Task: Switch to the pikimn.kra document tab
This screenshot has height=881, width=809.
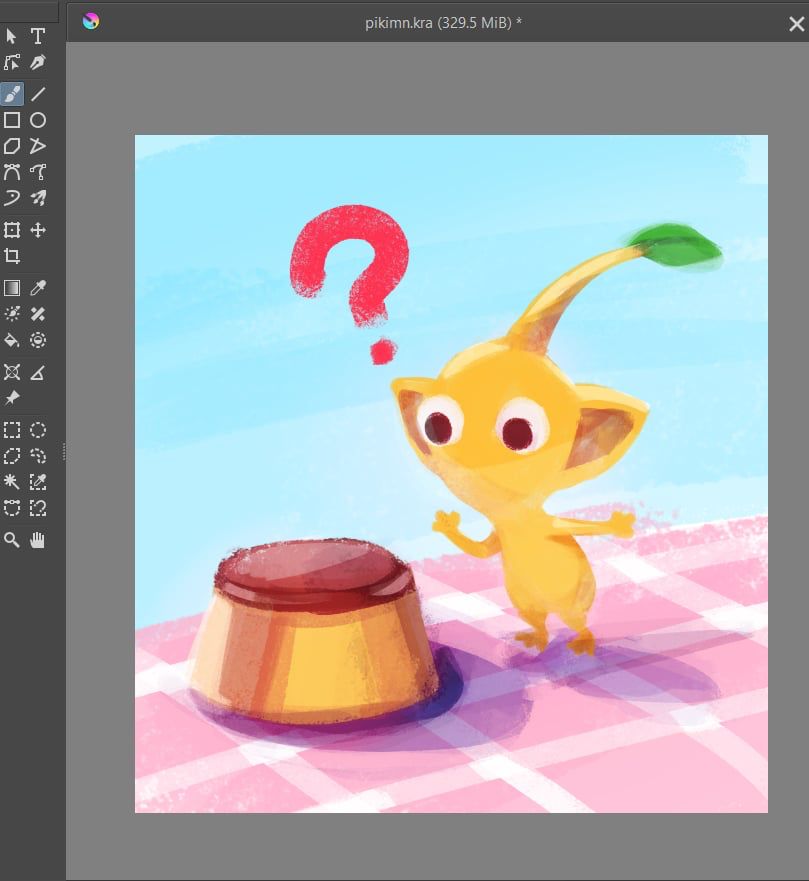Action: point(443,22)
